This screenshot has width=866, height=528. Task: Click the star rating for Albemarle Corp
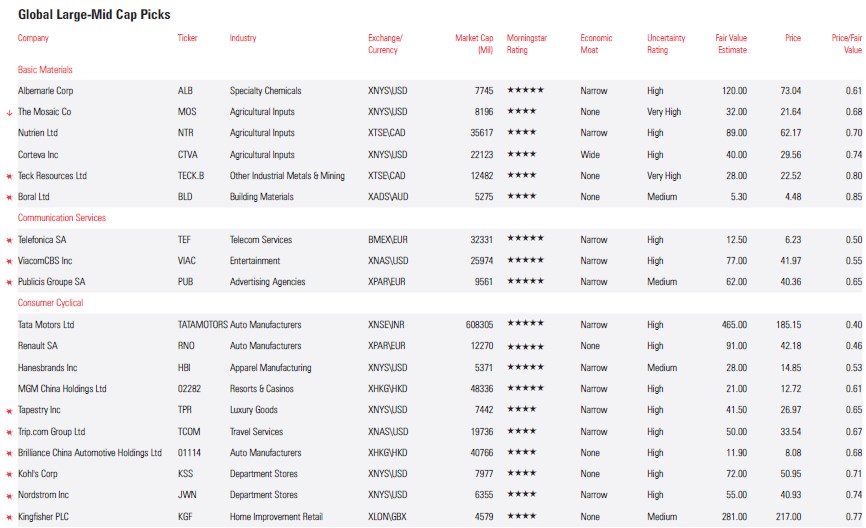[526, 91]
